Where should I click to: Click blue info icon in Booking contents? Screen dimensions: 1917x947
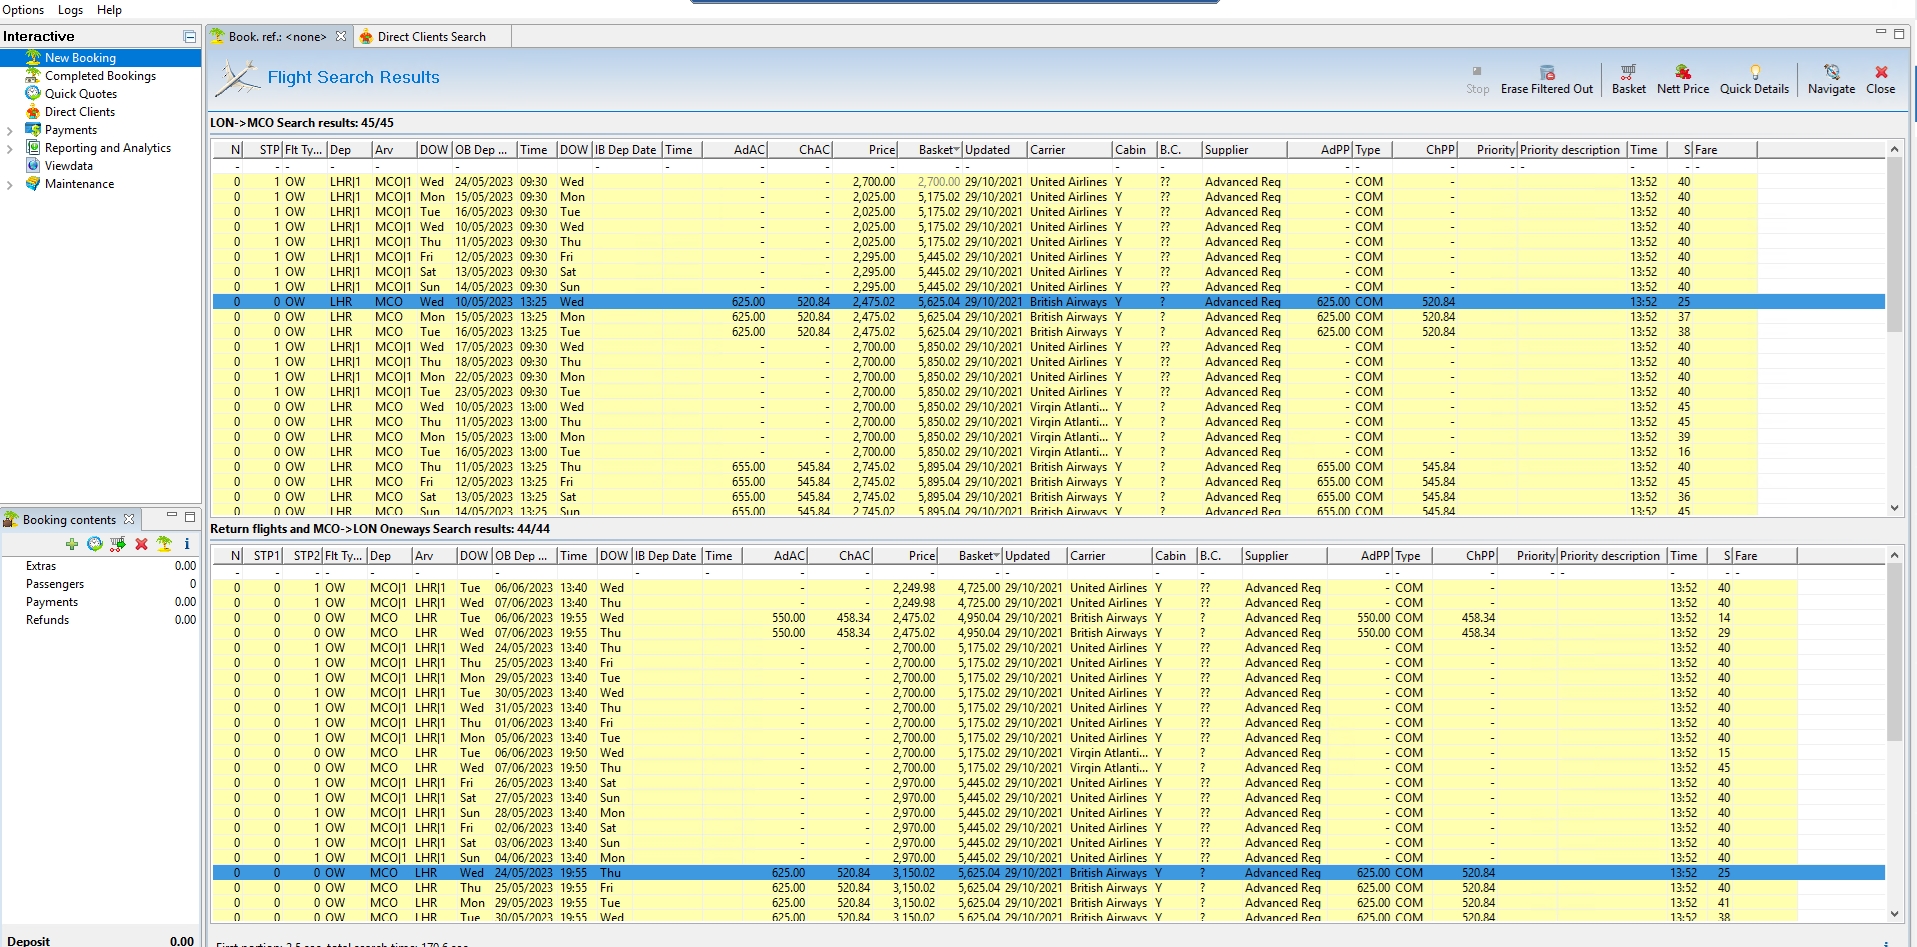(x=187, y=544)
